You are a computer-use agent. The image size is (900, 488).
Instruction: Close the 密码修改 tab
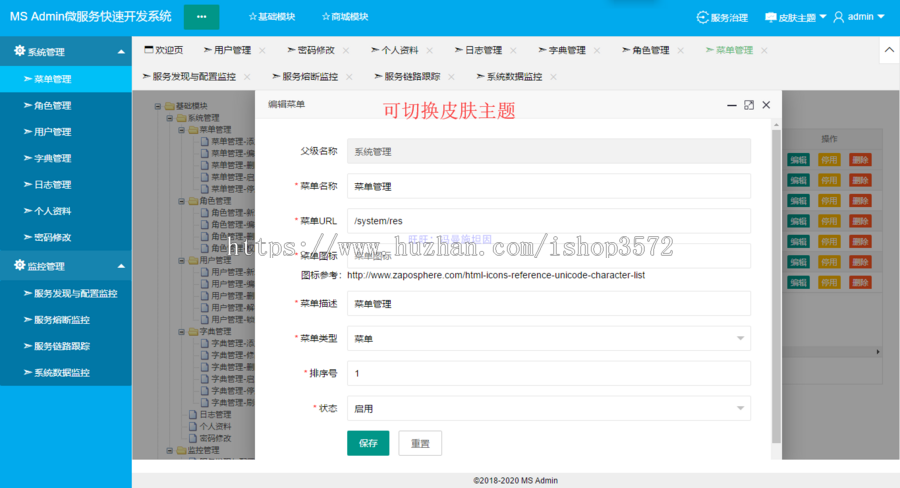[346, 51]
